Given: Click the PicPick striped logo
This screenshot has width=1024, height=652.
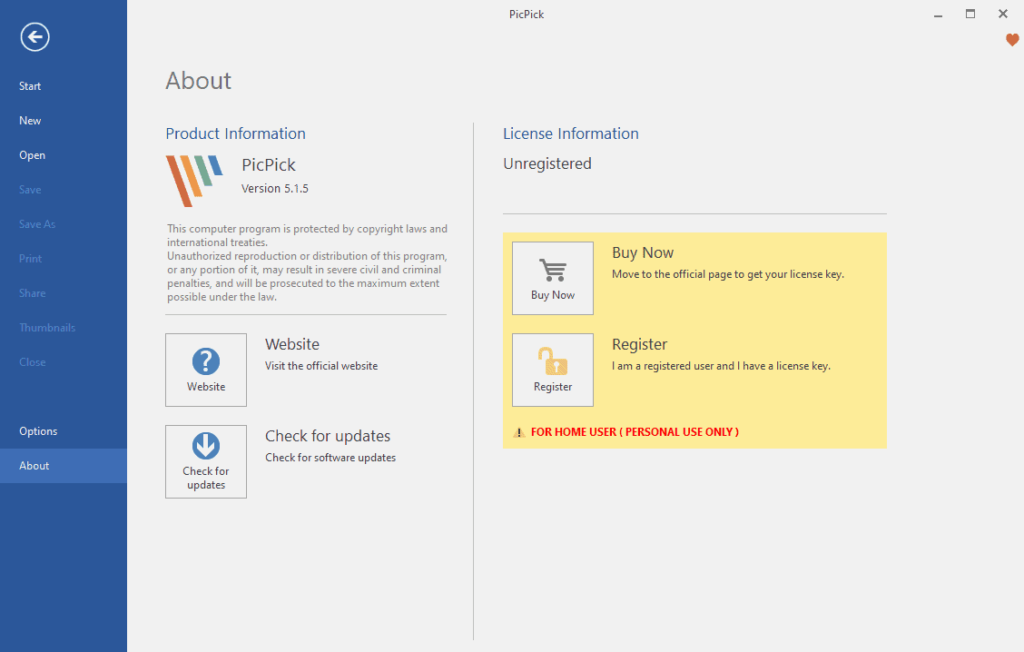Looking at the screenshot, I should [x=194, y=180].
